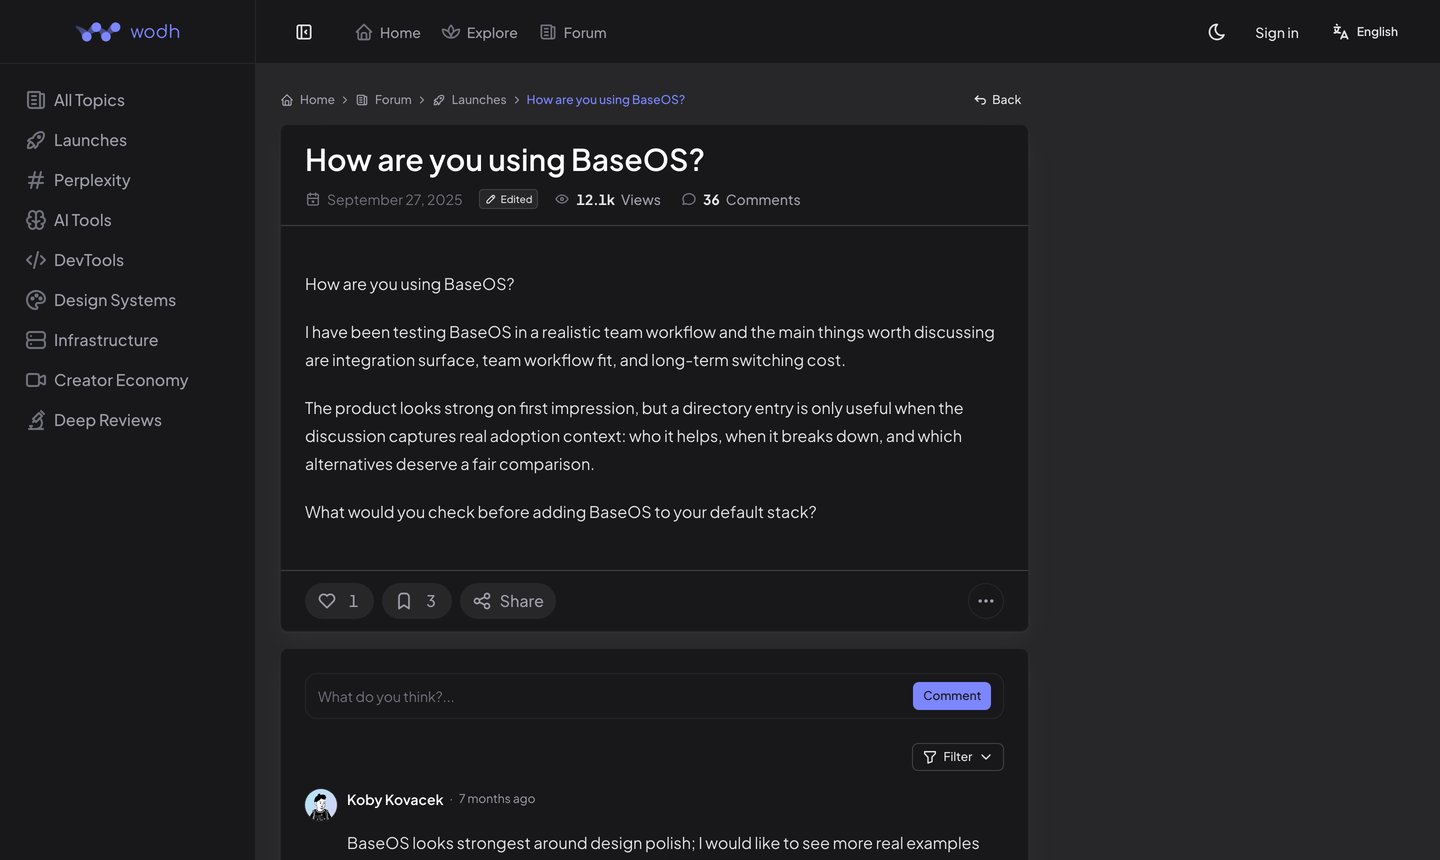Submit with the Comment button
Viewport: 1440px width, 860px height.
[952, 696]
